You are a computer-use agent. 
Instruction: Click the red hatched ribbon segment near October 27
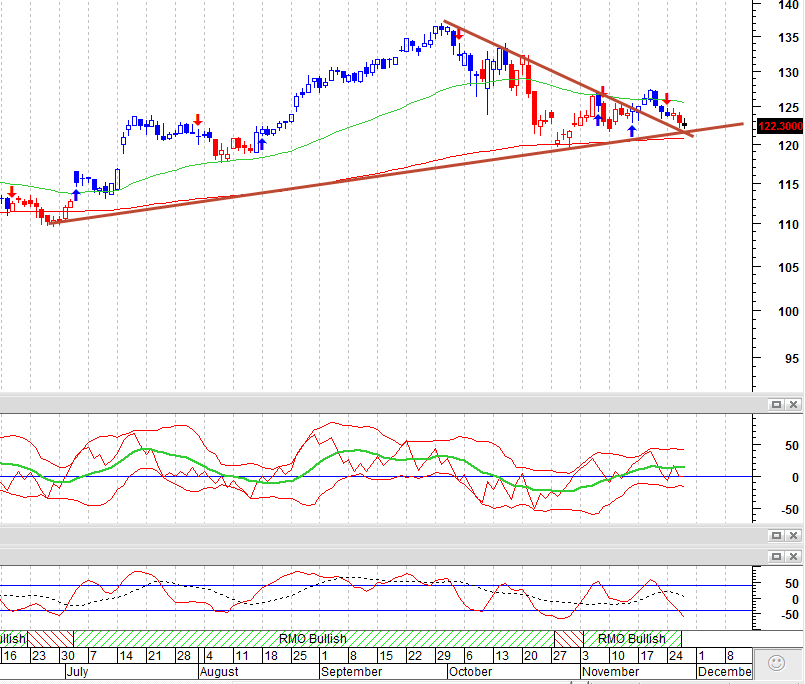569,639
